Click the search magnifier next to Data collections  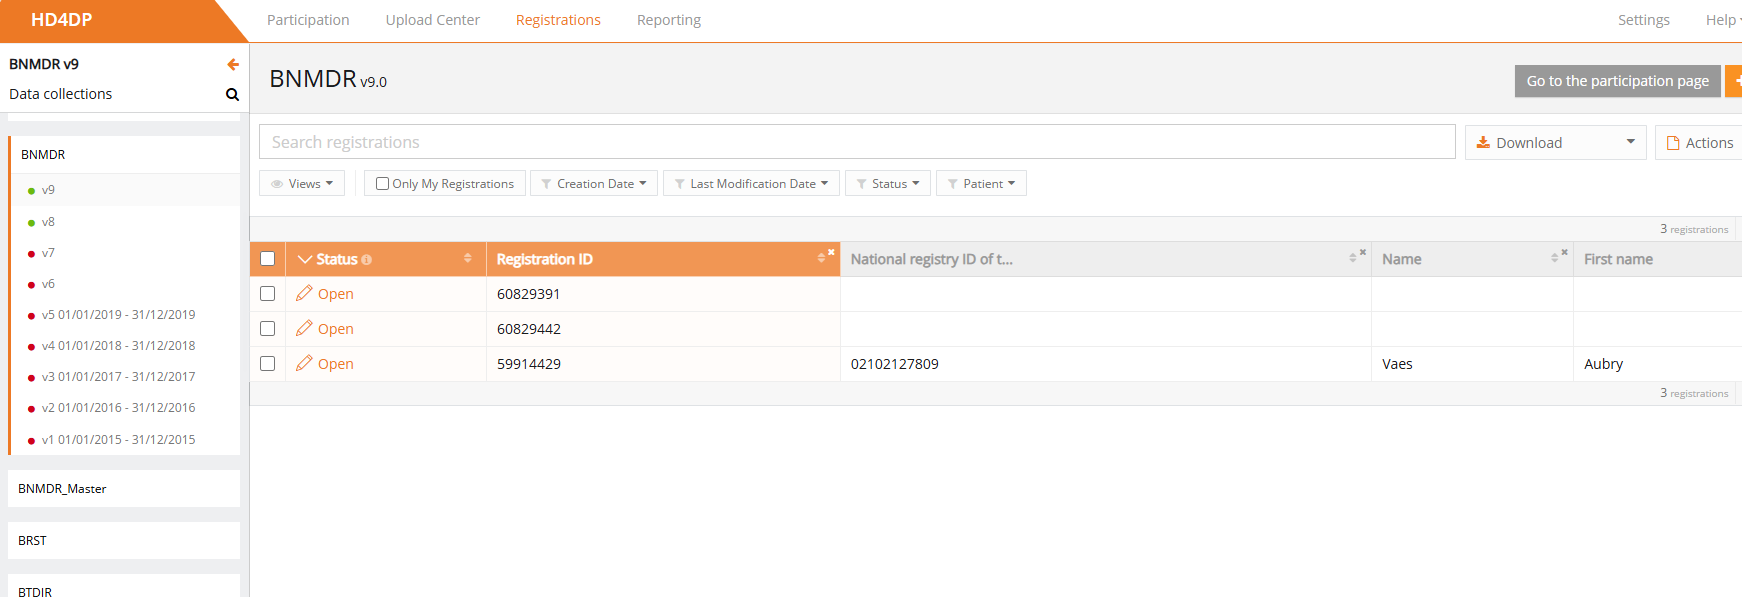coord(232,95)
